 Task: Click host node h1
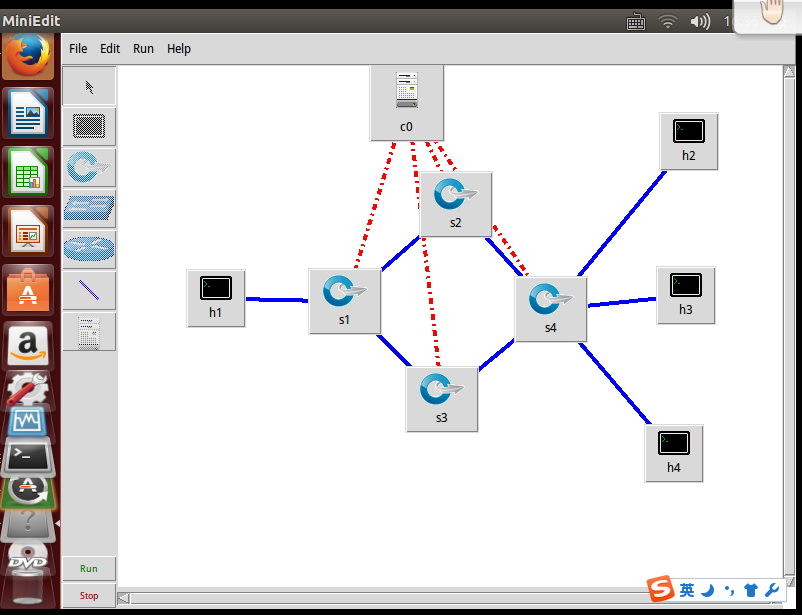pyautogui.click(x=216, y=298)
